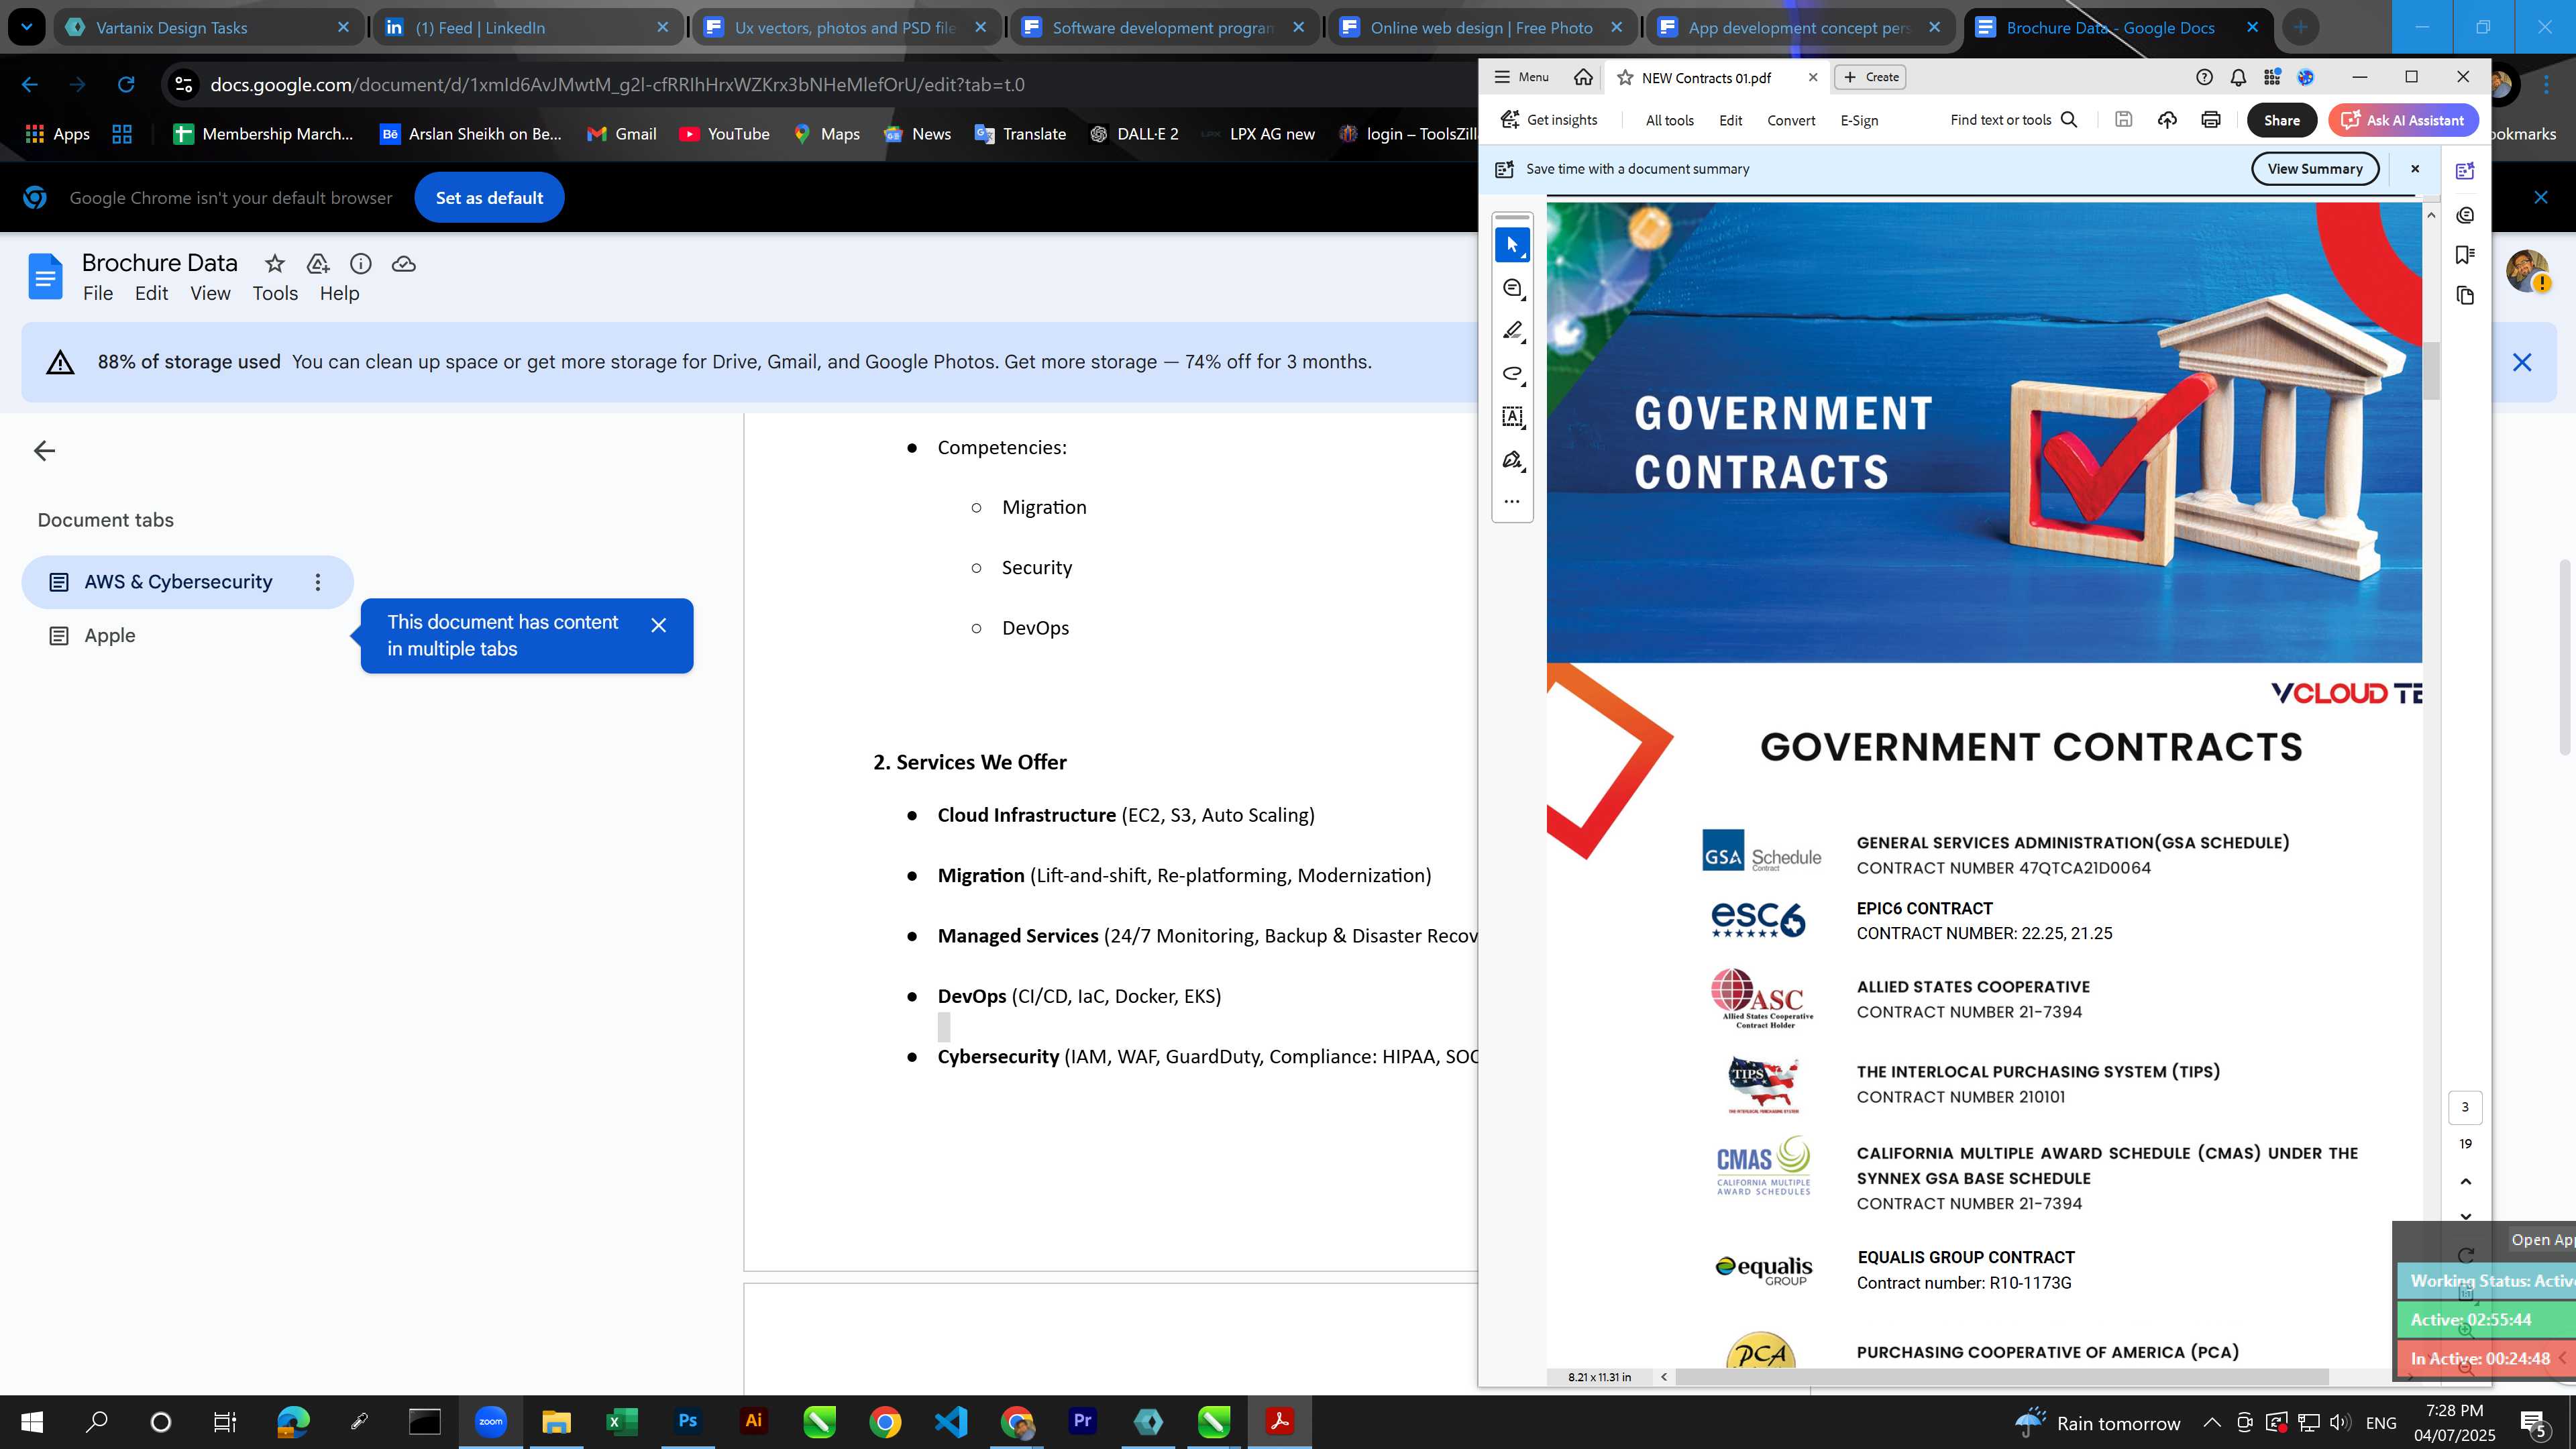This screenshot has width=2576, height=1449.
Task: Open Acrobat Convert option
Action: click(1791, 120)
